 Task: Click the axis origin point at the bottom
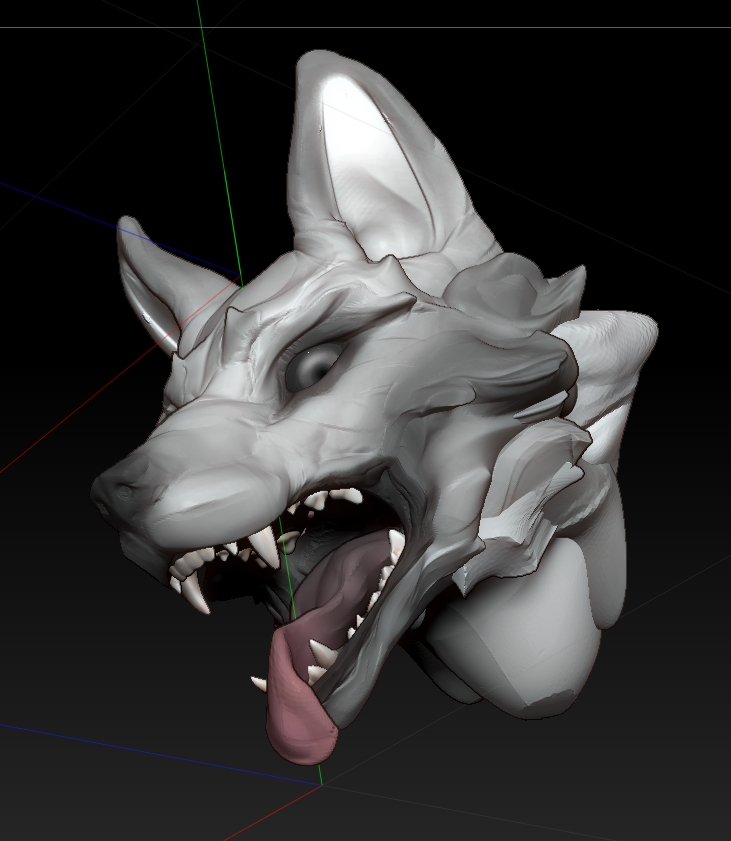point(321,785)
